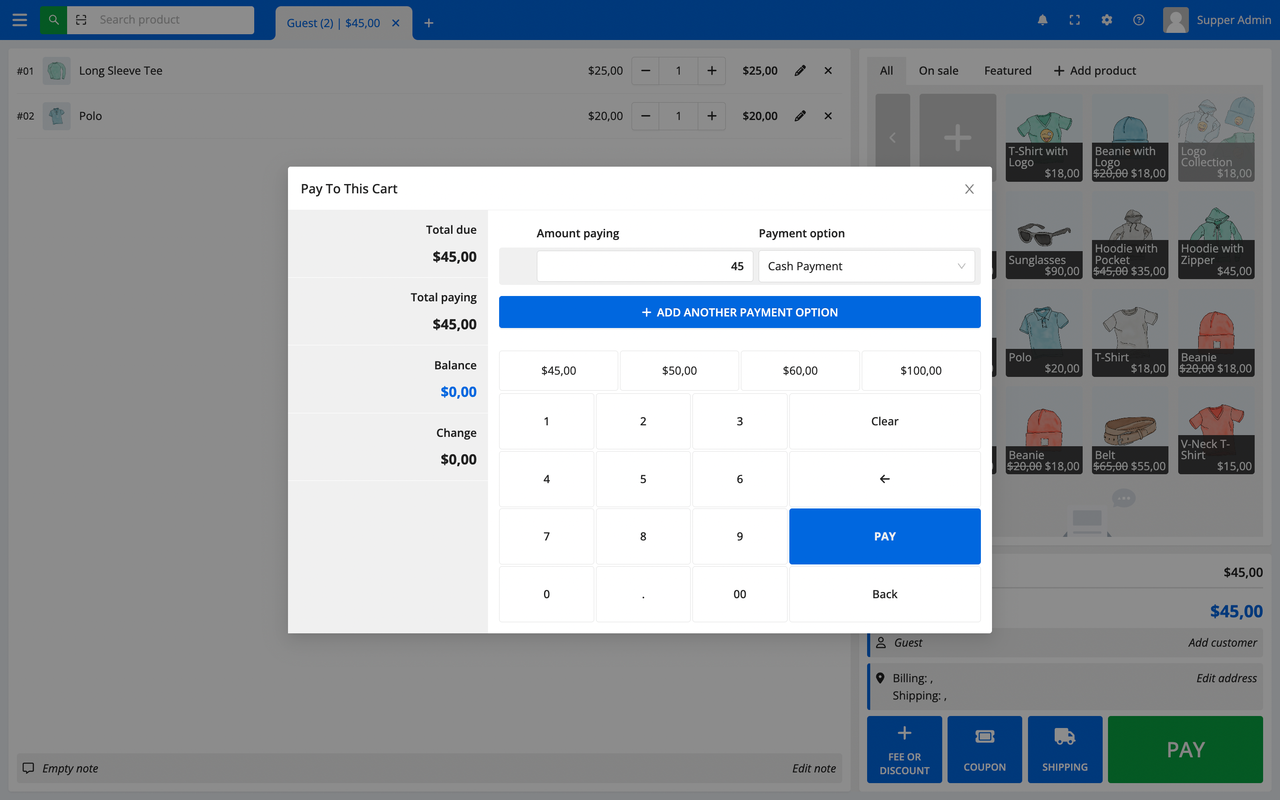Open the help question mark icon
Image resolution: width=1280 pixels, height=800 pixels.
(x=1139, y=20)
